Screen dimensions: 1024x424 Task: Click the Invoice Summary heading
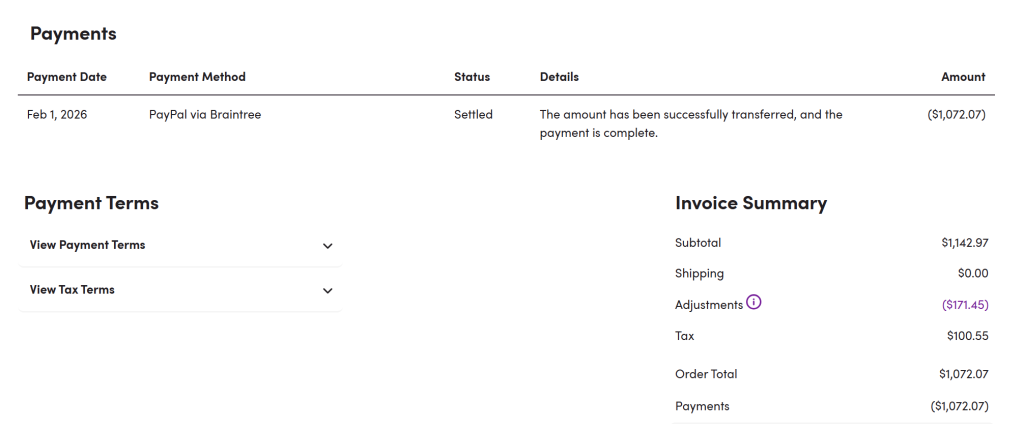(x=751, y=203)
